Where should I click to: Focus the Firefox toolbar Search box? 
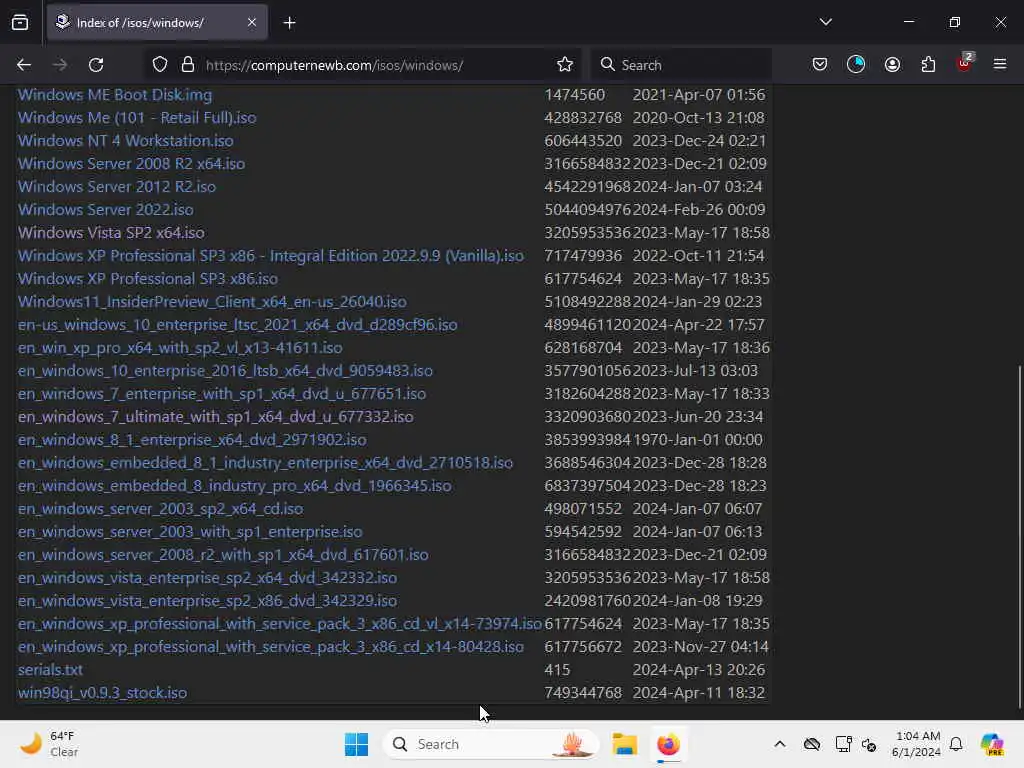coord(680,65)
